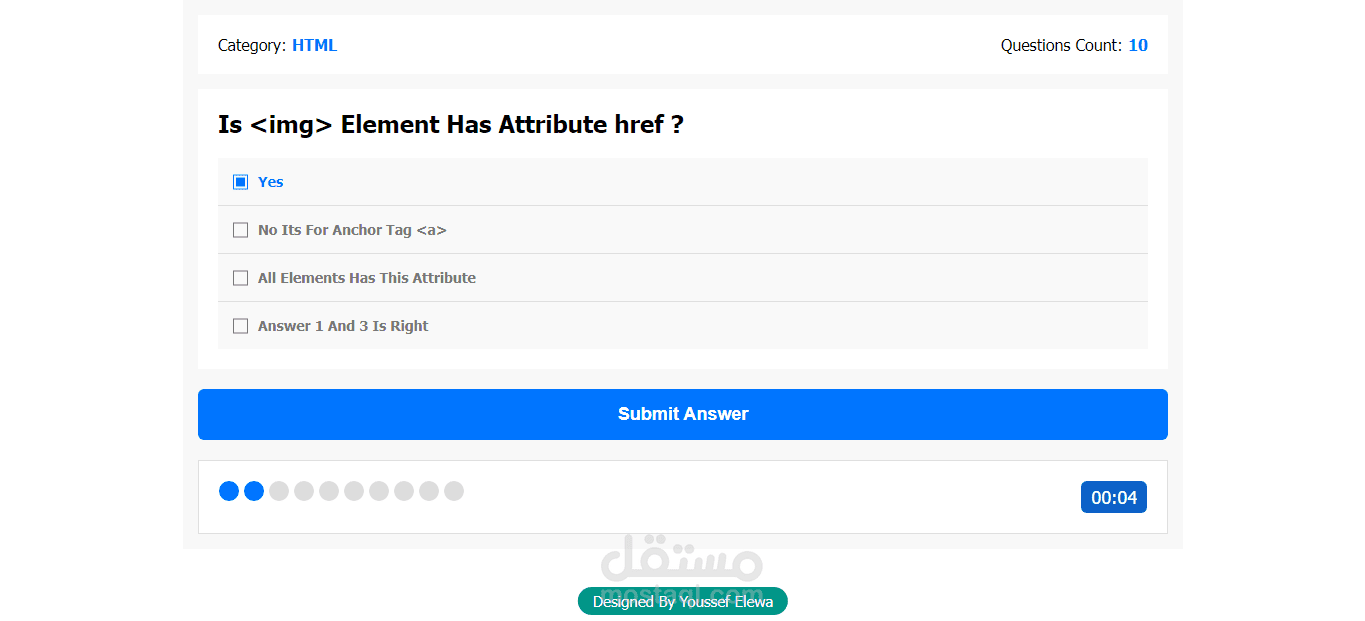1365x621 pixels.
Task: Click the questions count number 10
Action: click(1138, 45)
